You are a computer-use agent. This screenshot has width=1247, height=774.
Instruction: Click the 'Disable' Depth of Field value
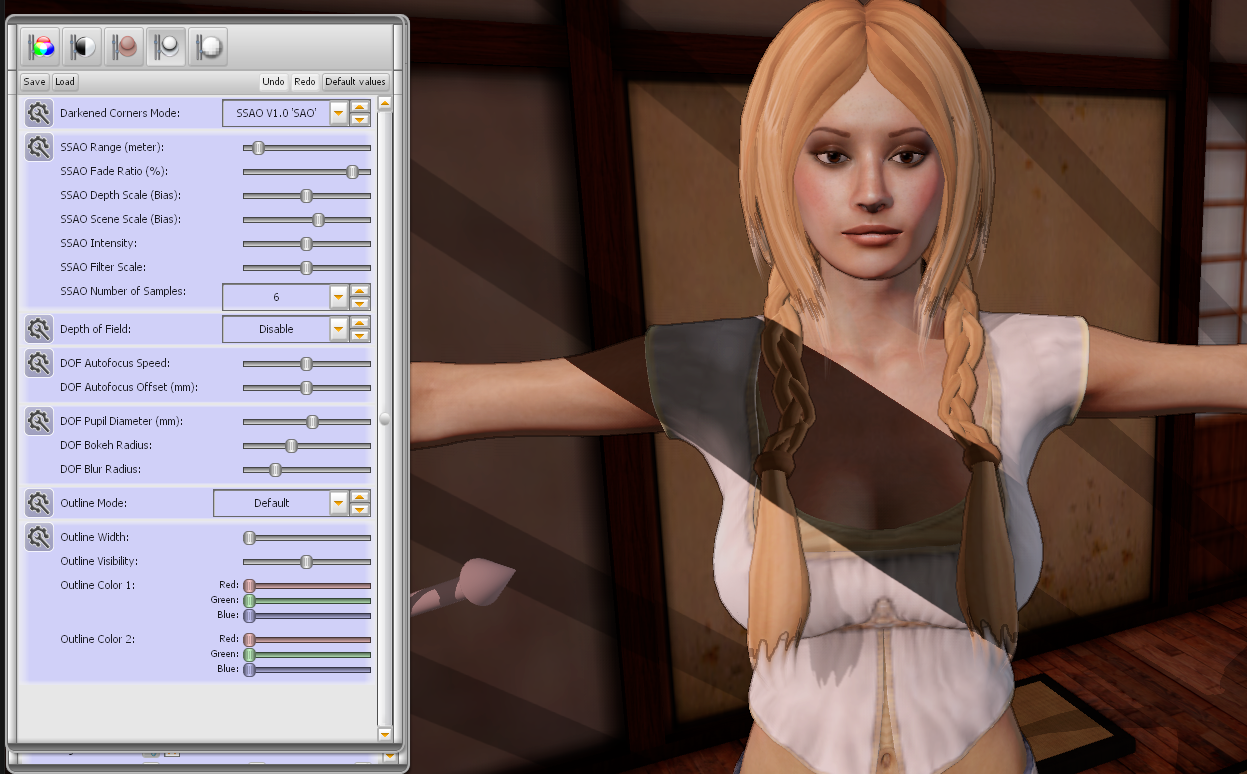(276, 329)
